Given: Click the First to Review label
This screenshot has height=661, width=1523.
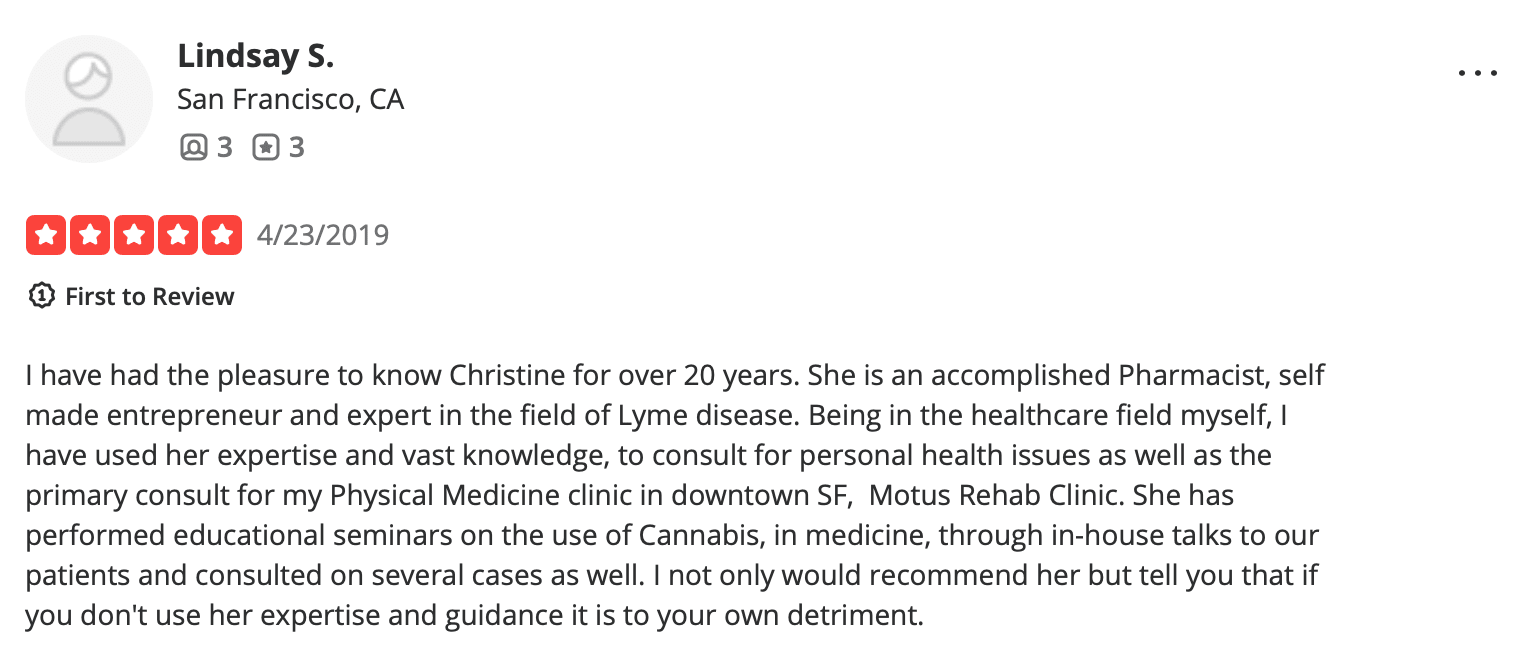Looking at the screenshot, I should pyautogui.click(x=150, y=297).
